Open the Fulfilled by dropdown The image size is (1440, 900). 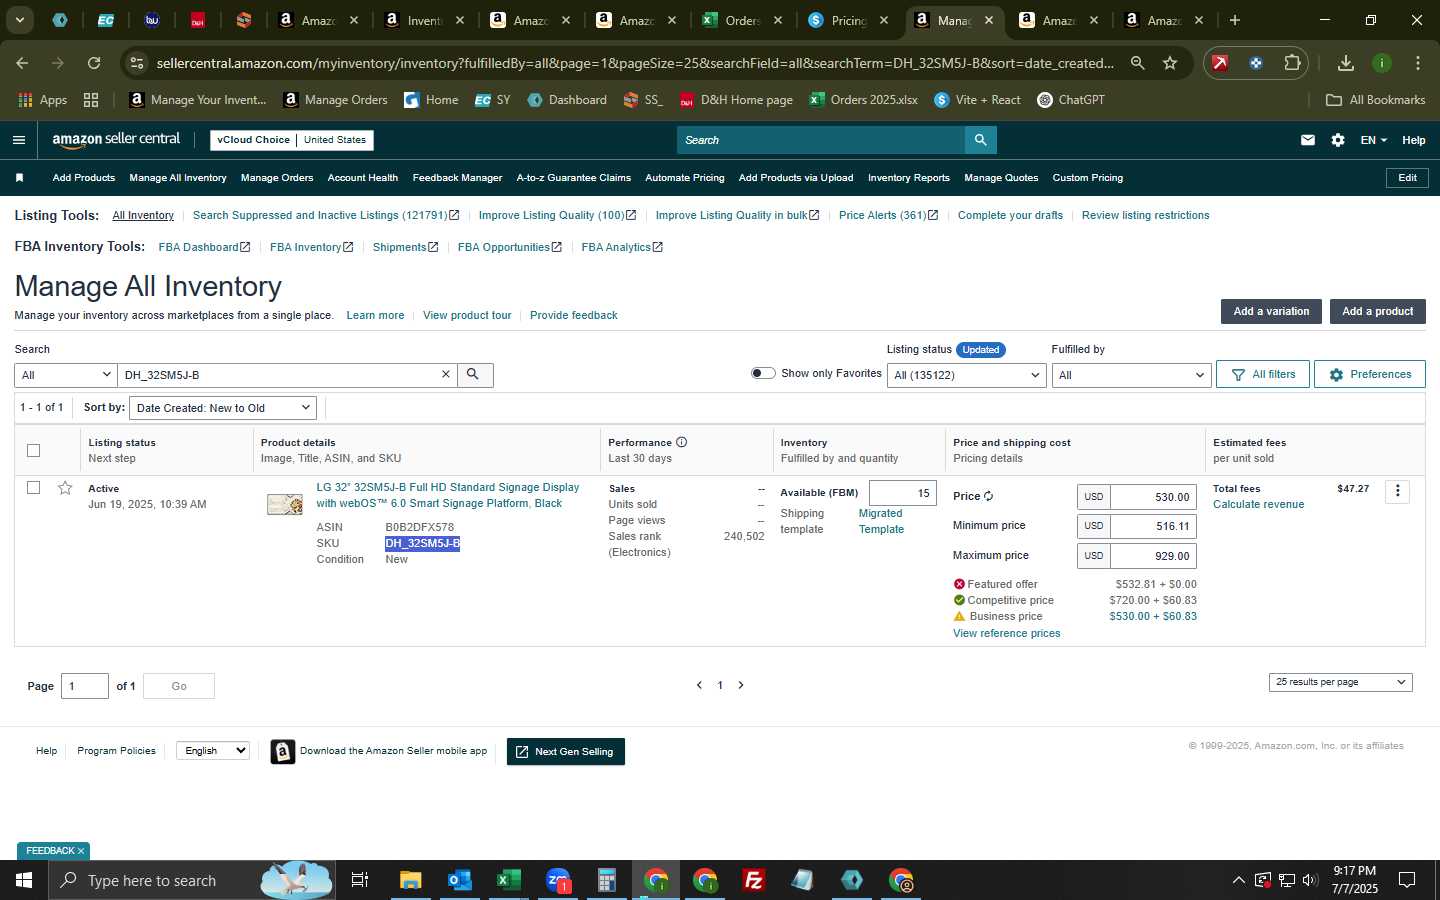coord(1131,375)
